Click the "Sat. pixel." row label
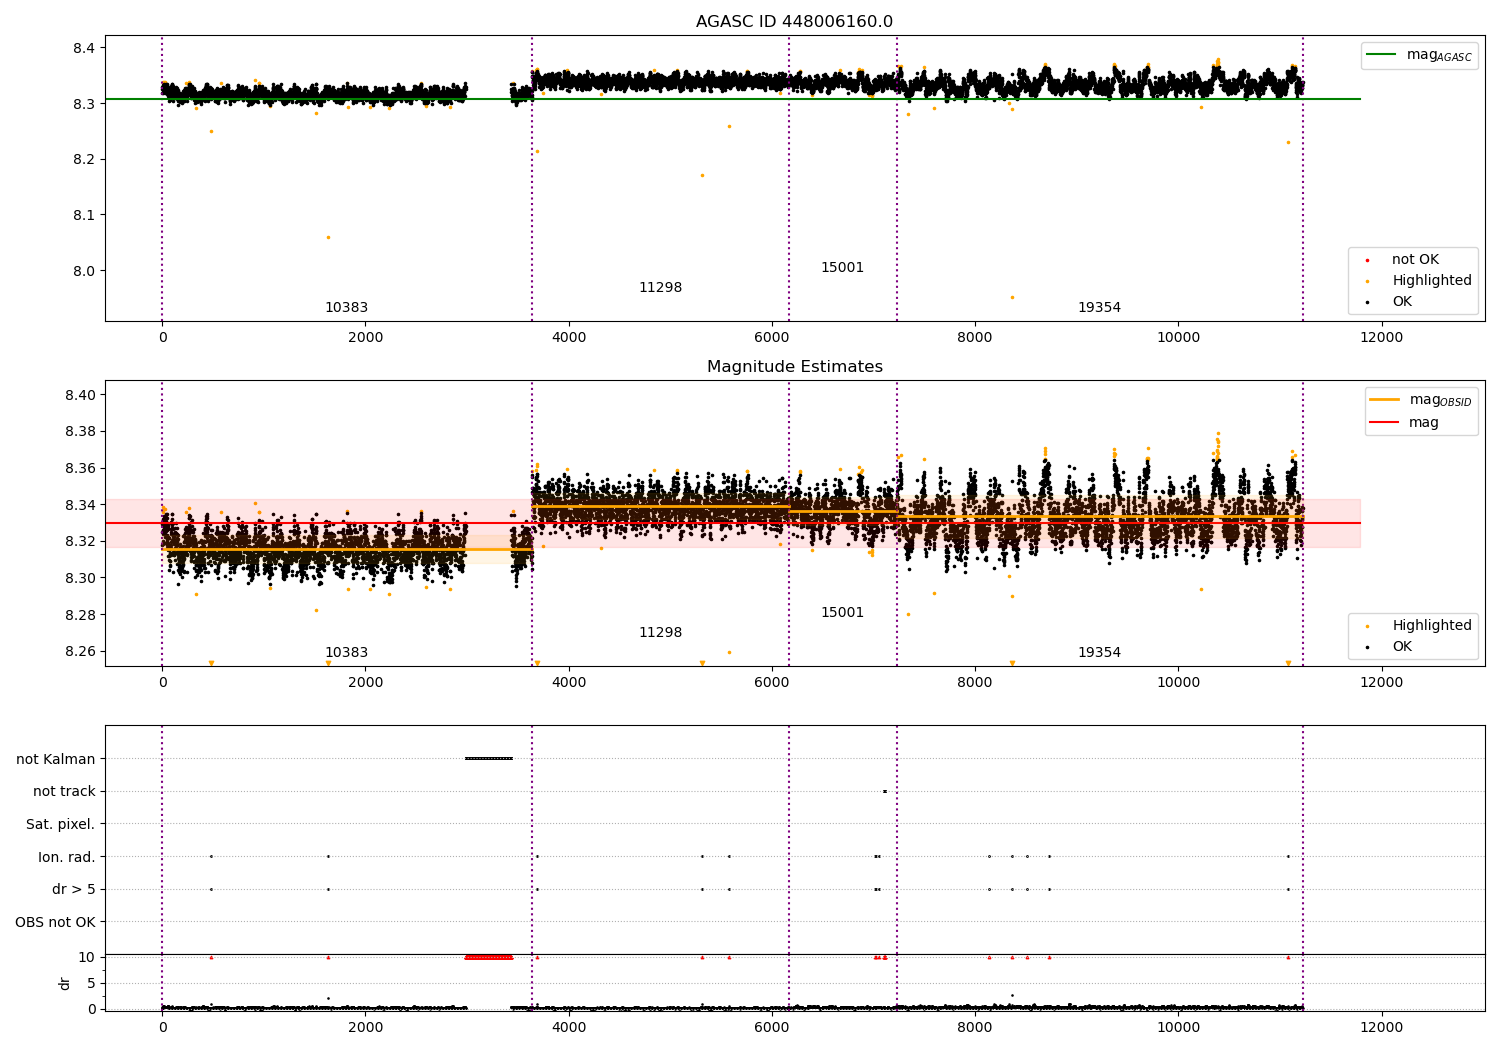Viewport: 1500px width, 1050px height. pyautogui.click(x=60, y=824)
